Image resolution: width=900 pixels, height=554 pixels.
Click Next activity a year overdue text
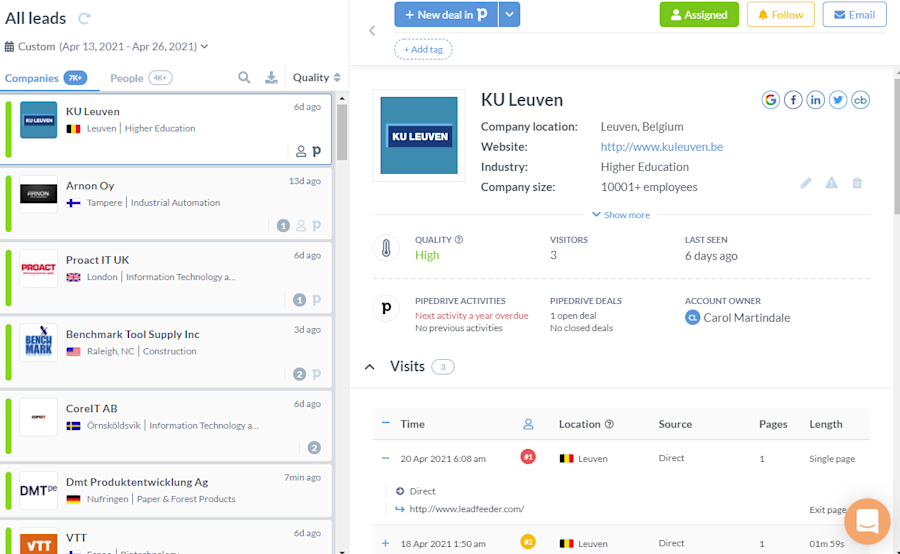click(x=472, y=316)
